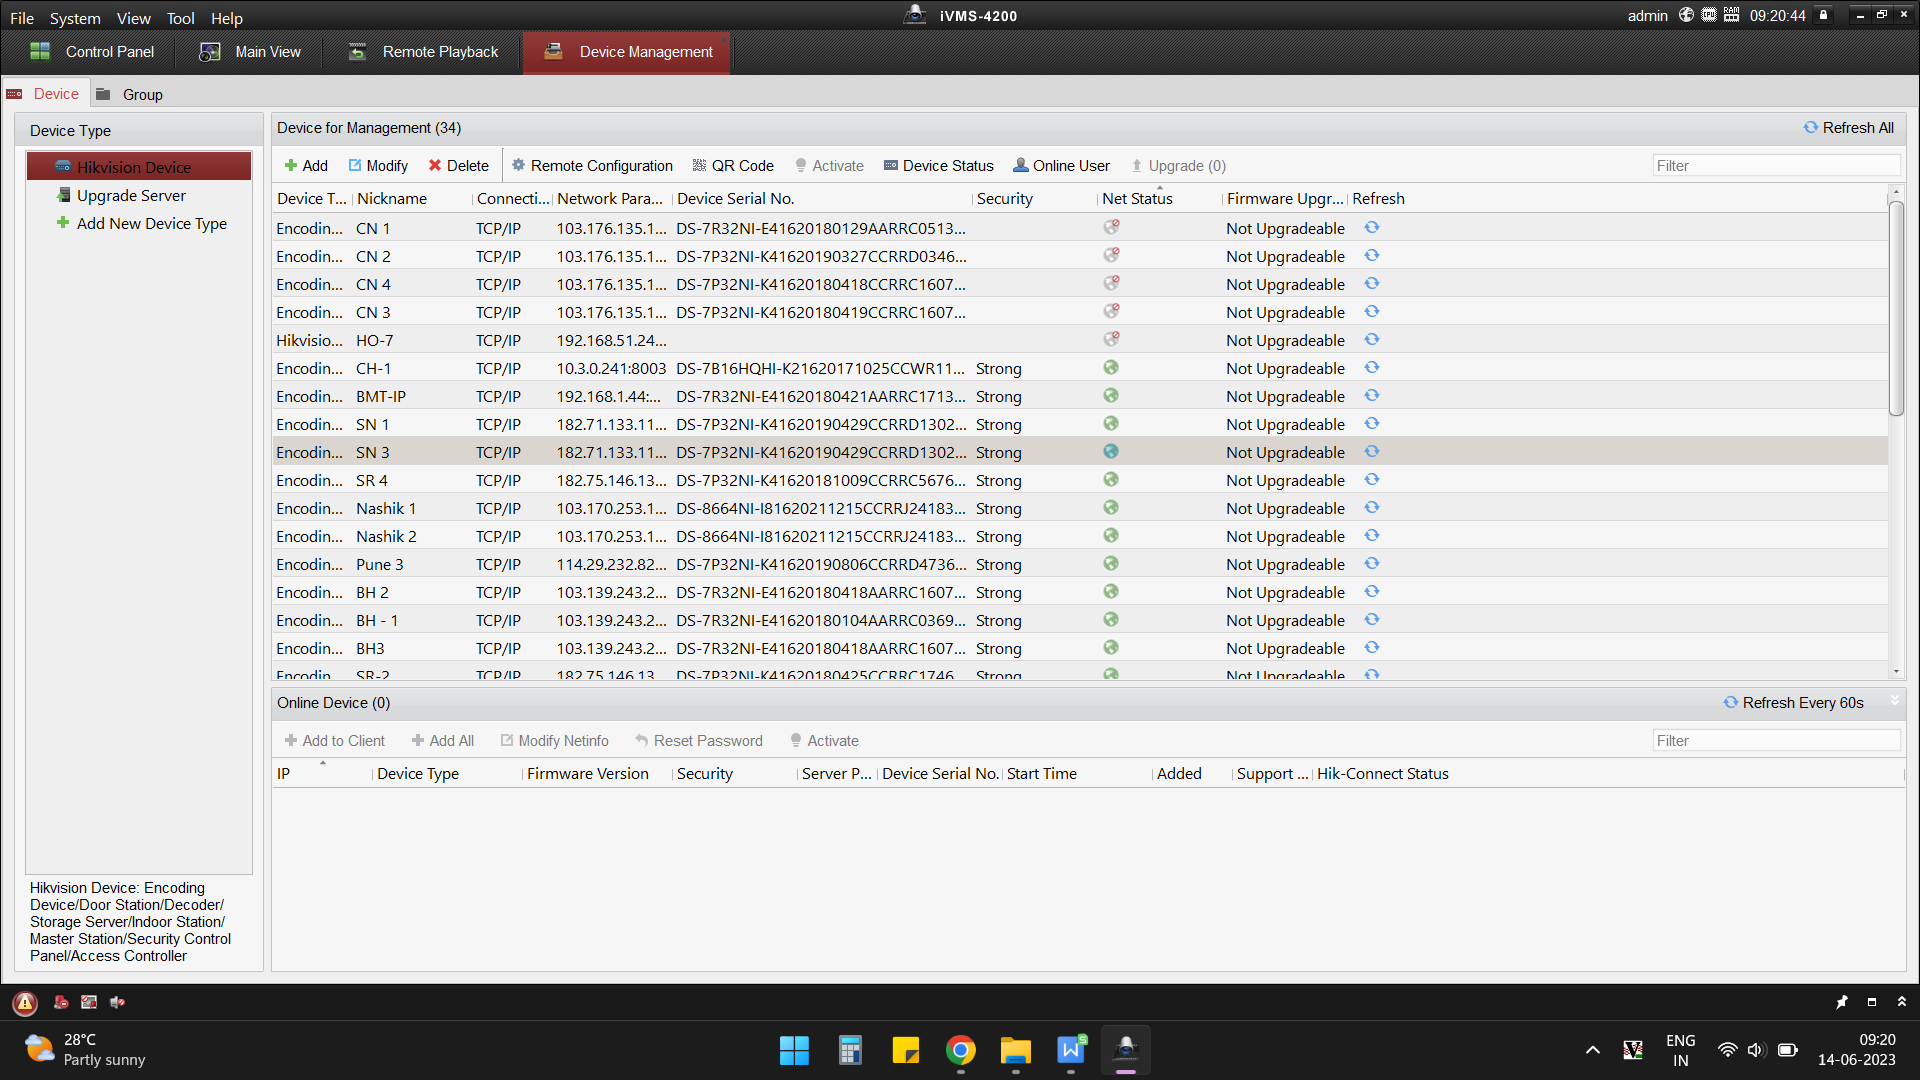
Task: Switch to the Group tab
Action: point(130,94)
